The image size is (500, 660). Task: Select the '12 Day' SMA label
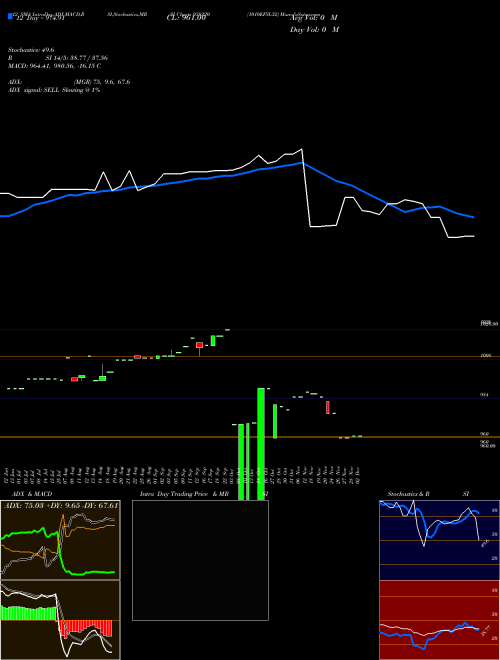point(39,18)
